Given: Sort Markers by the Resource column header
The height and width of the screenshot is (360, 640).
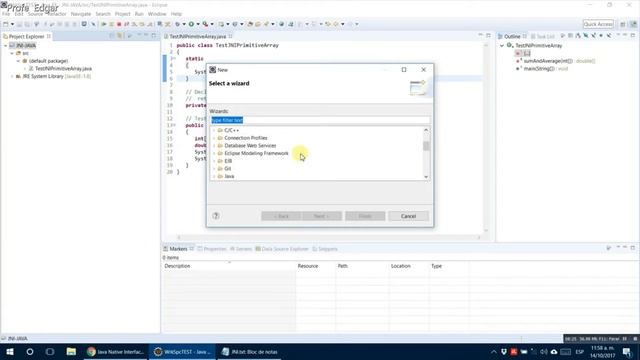Looking at the screenshot, I should pyautogui.click(x=315, y=266).
